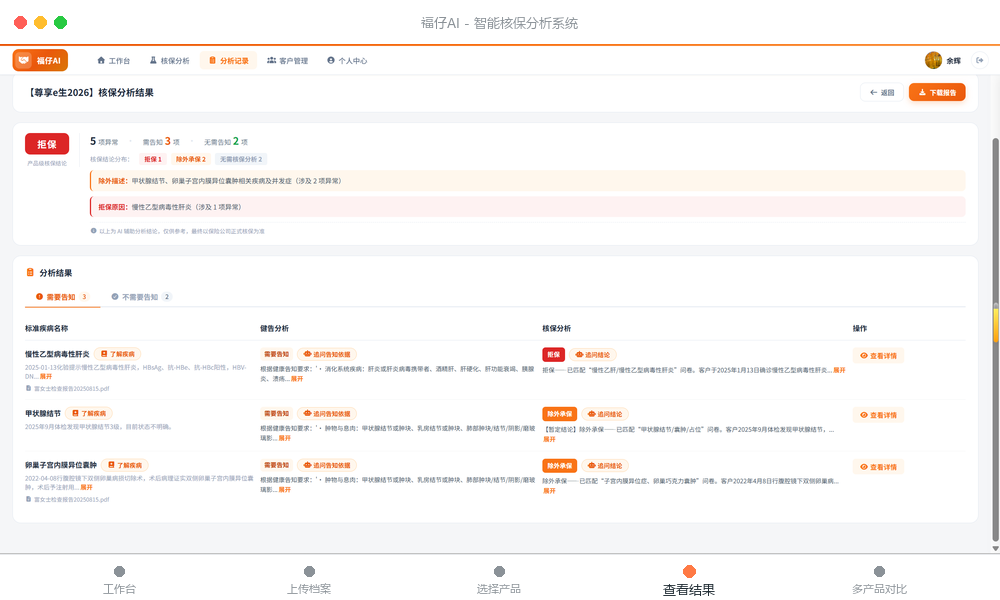Click the 除外承保 tag in 卵巢子宫内膜异位囊肿 row

[560, 466]
